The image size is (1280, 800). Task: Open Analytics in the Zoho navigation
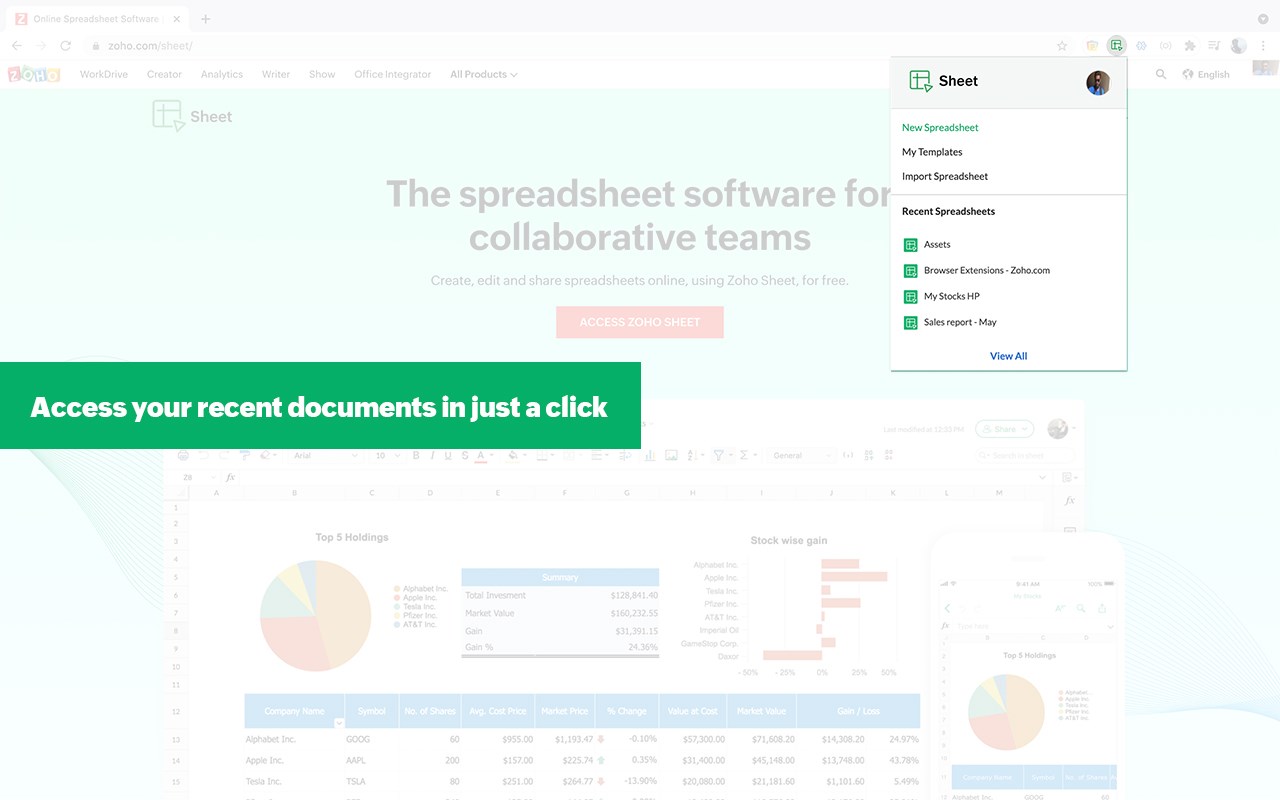coord(222,74)
